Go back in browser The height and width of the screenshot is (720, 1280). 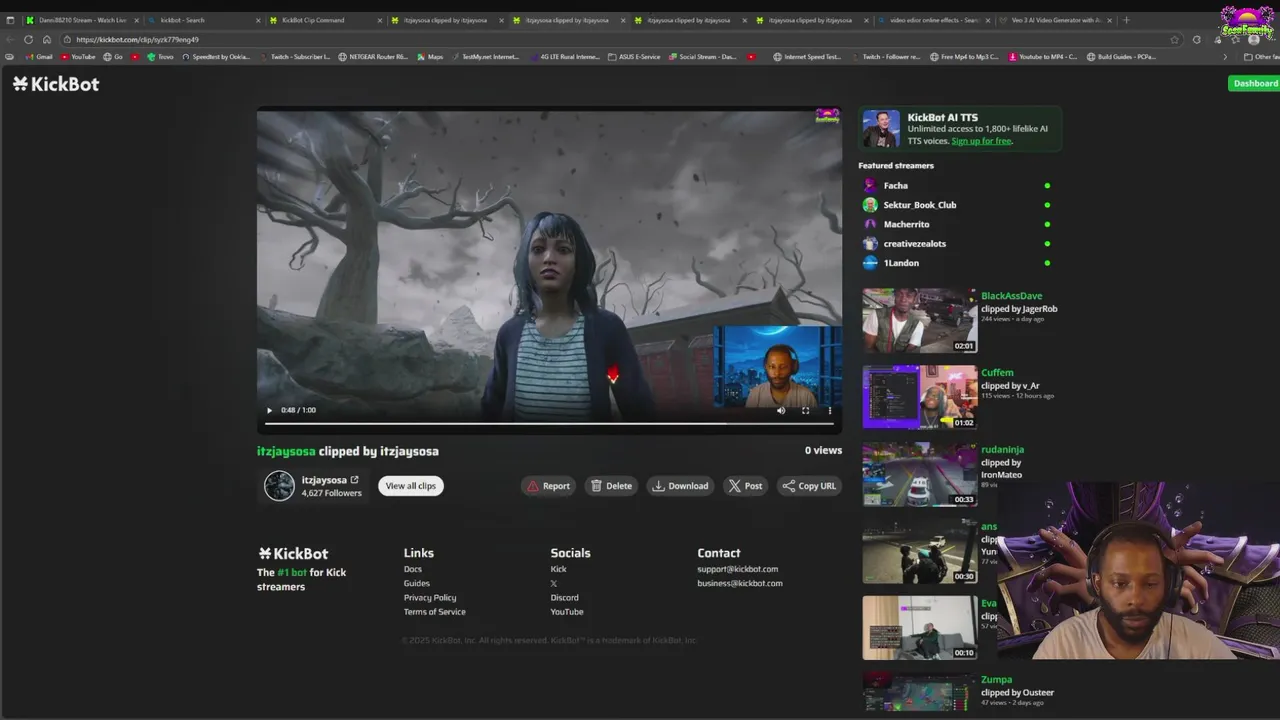[x=10, y=39]
